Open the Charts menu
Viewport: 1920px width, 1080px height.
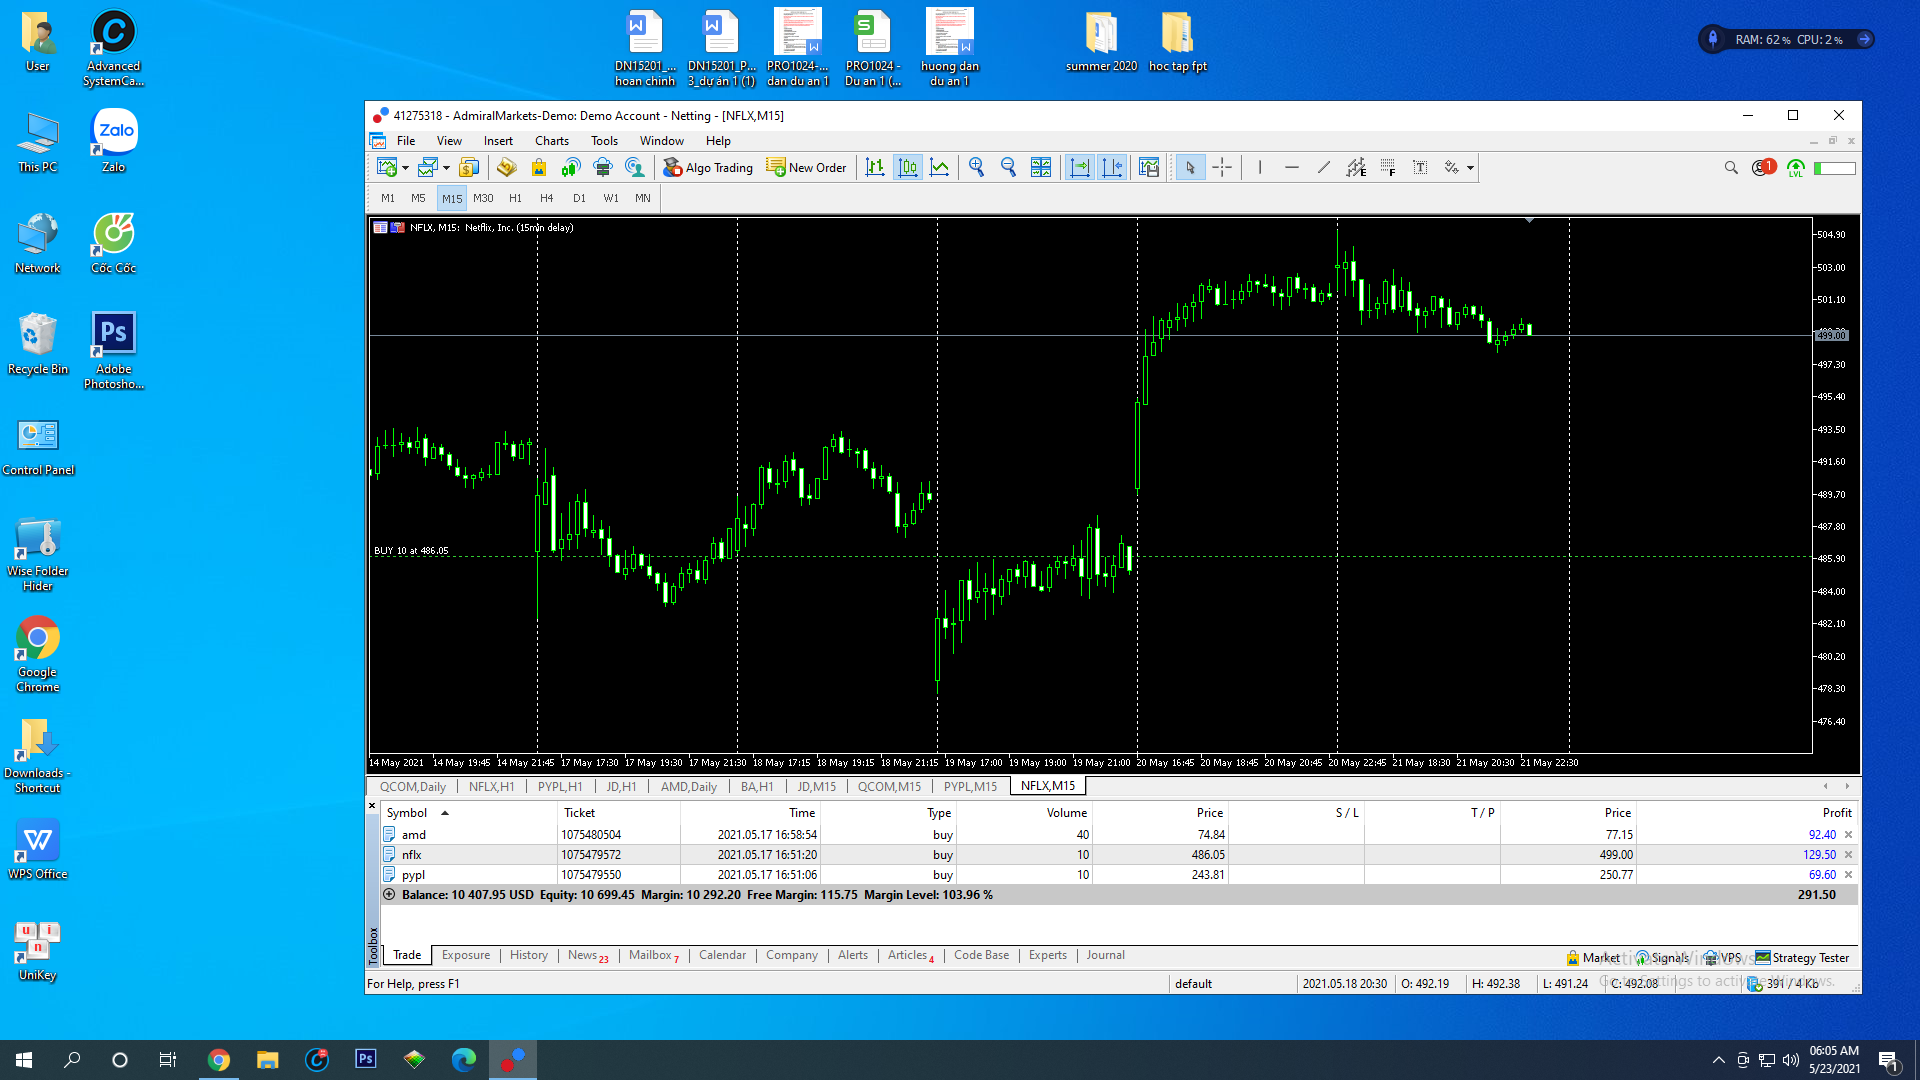click(x=551, y=141)
